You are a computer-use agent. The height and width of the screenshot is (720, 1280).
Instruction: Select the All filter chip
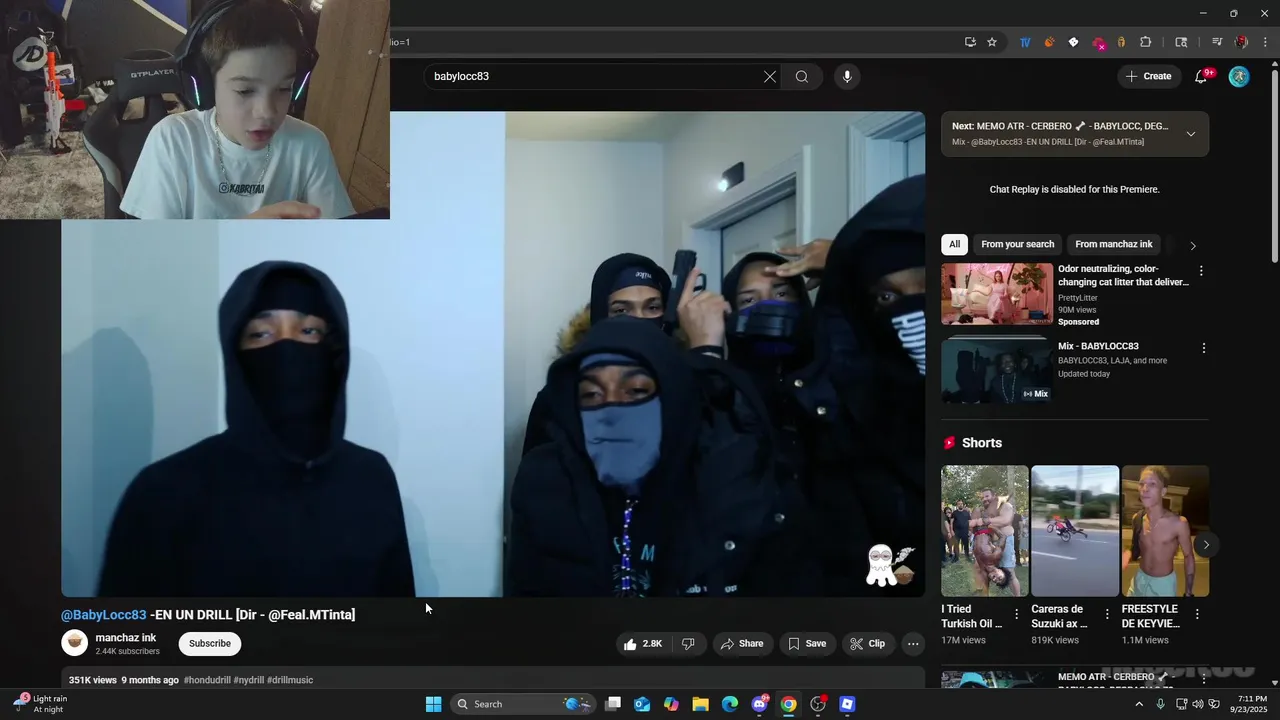(x=954, y=244)
